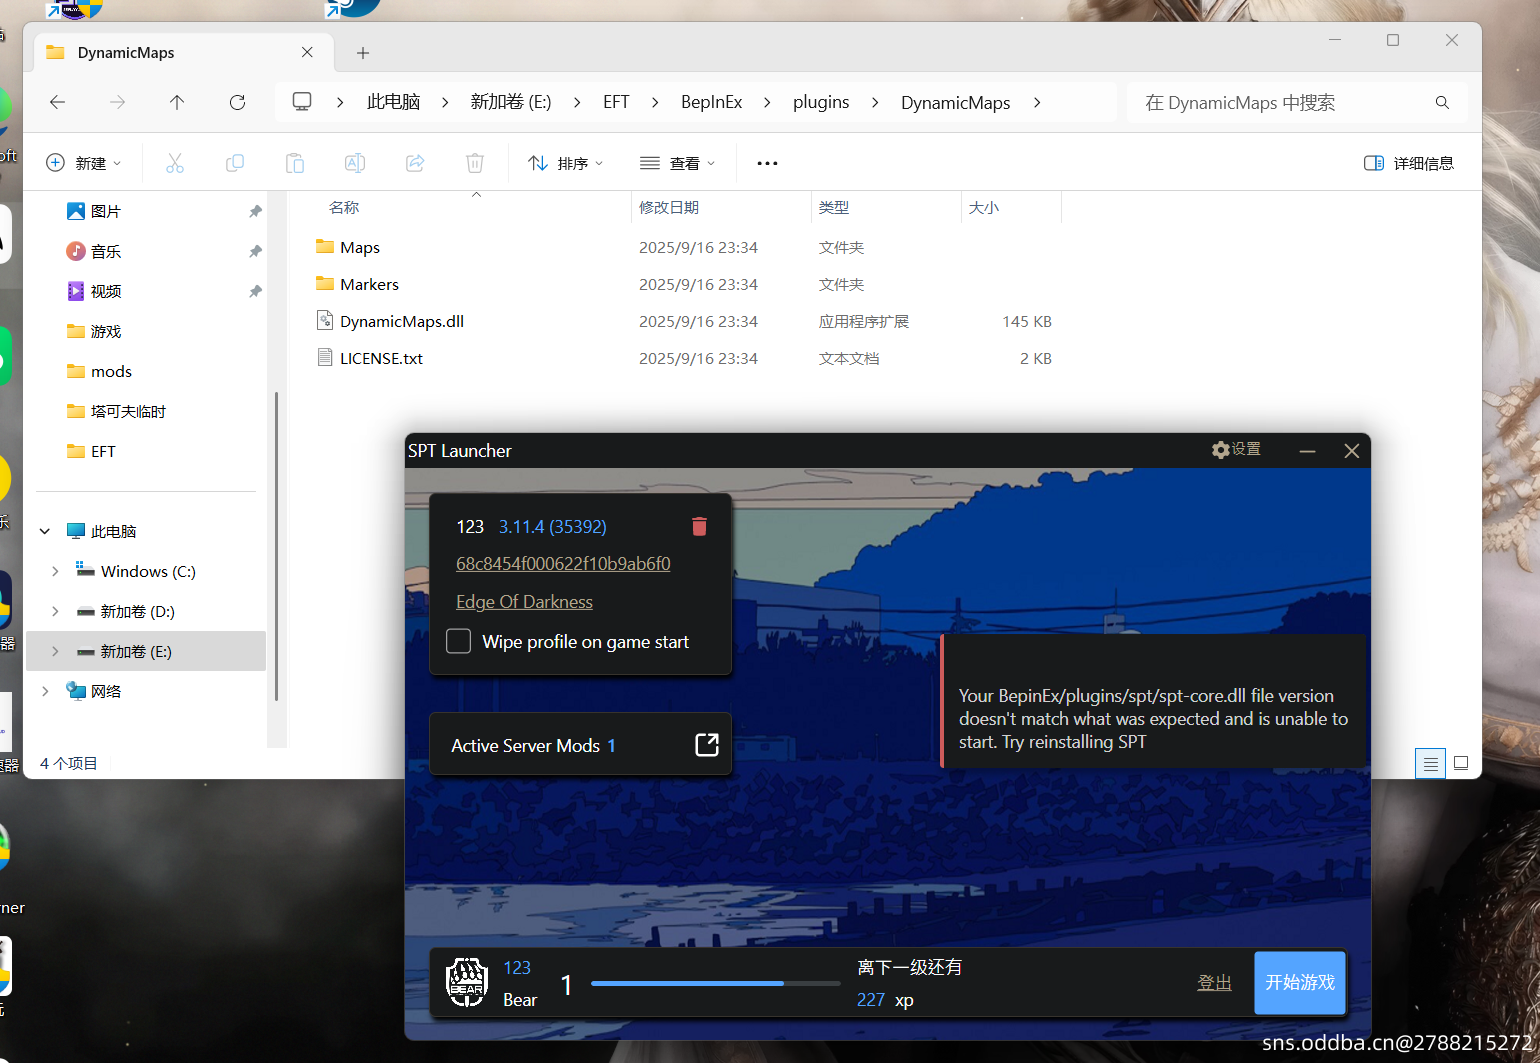Click the Markers folder icon

pyautogui.click(x=325, y=283)
